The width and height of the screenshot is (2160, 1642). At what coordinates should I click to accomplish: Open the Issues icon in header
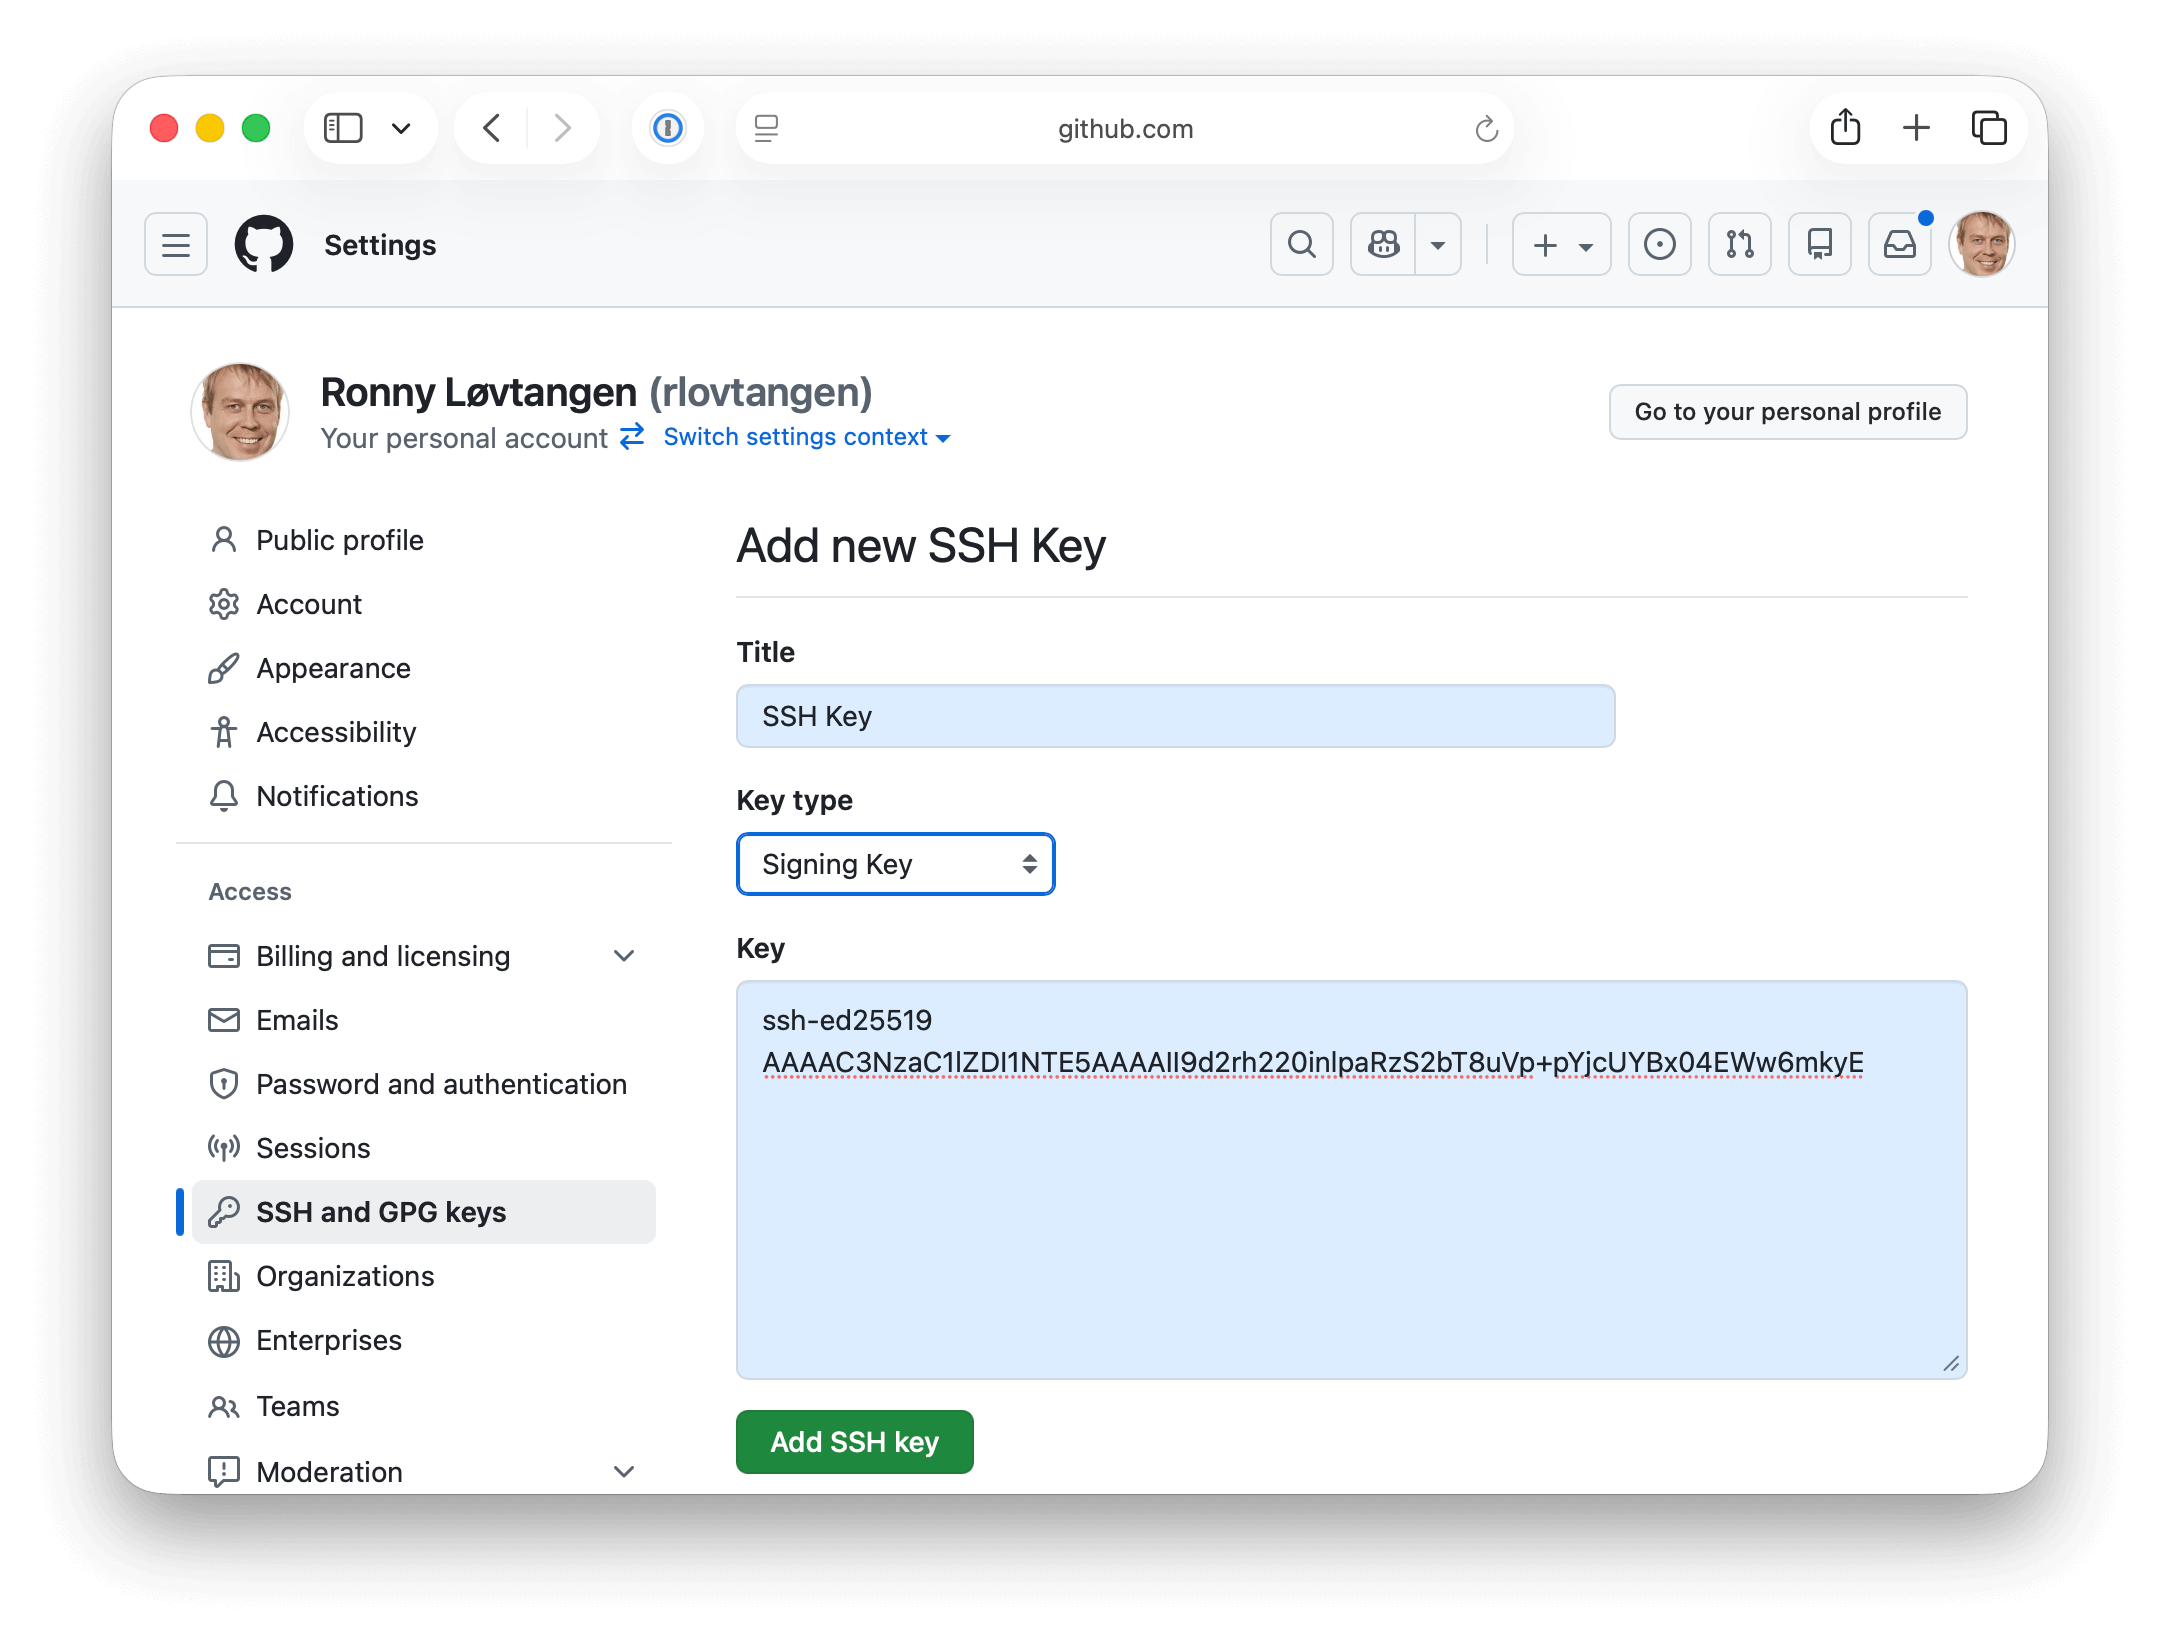[1659, 244]
